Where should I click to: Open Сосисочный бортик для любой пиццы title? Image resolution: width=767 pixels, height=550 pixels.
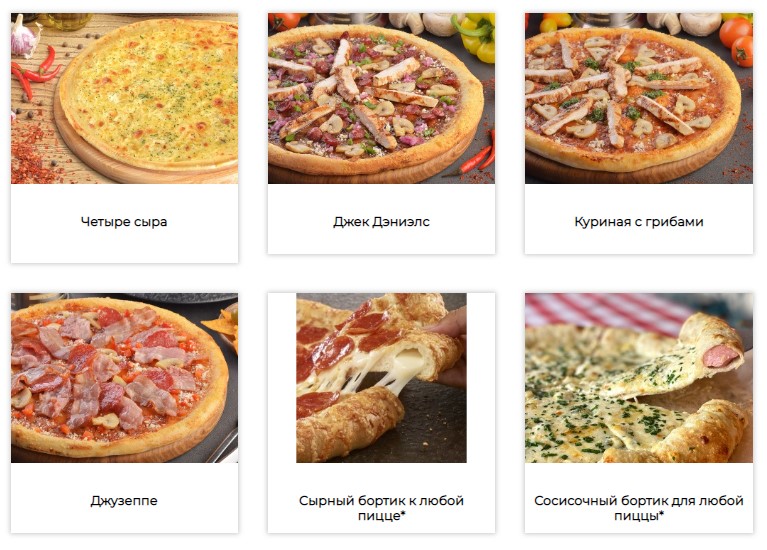639,508
